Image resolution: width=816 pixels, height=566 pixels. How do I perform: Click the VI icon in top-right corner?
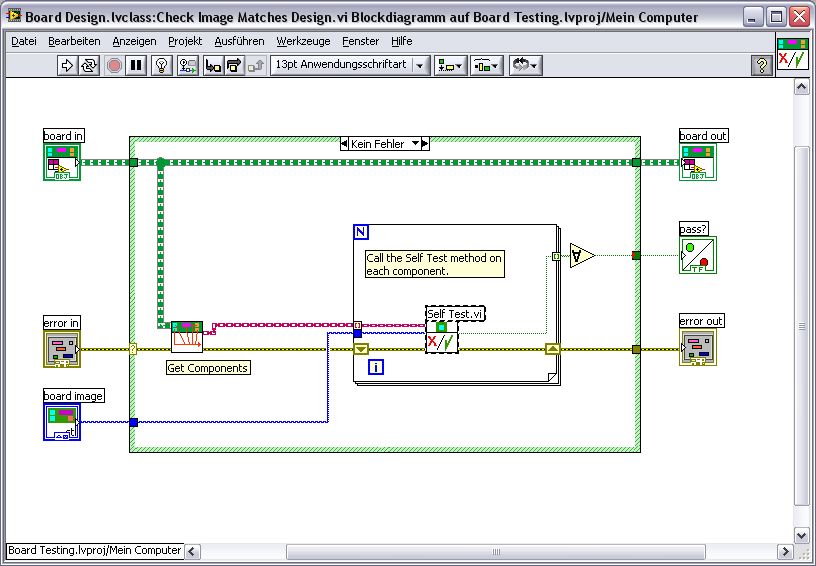pyautogui.click(x=793, y=54)
